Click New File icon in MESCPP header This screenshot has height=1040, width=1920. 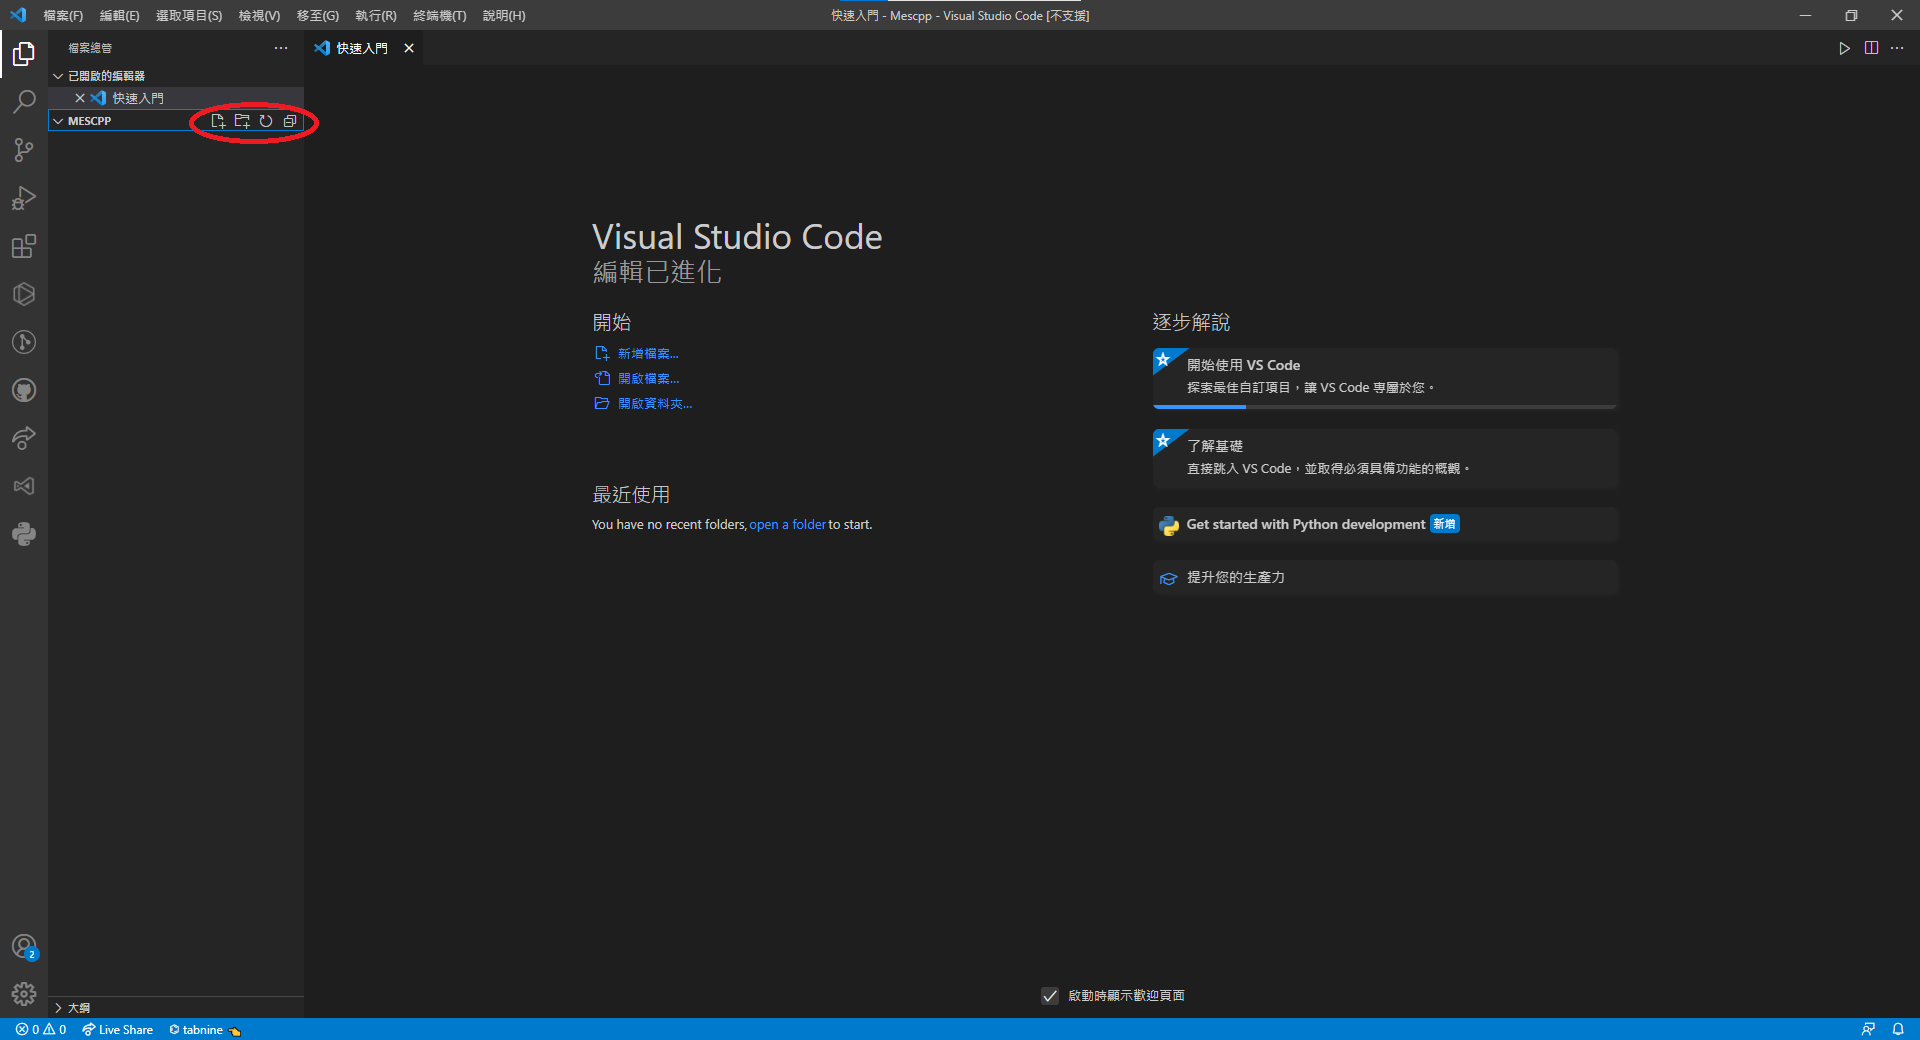(x=218, y=121)
